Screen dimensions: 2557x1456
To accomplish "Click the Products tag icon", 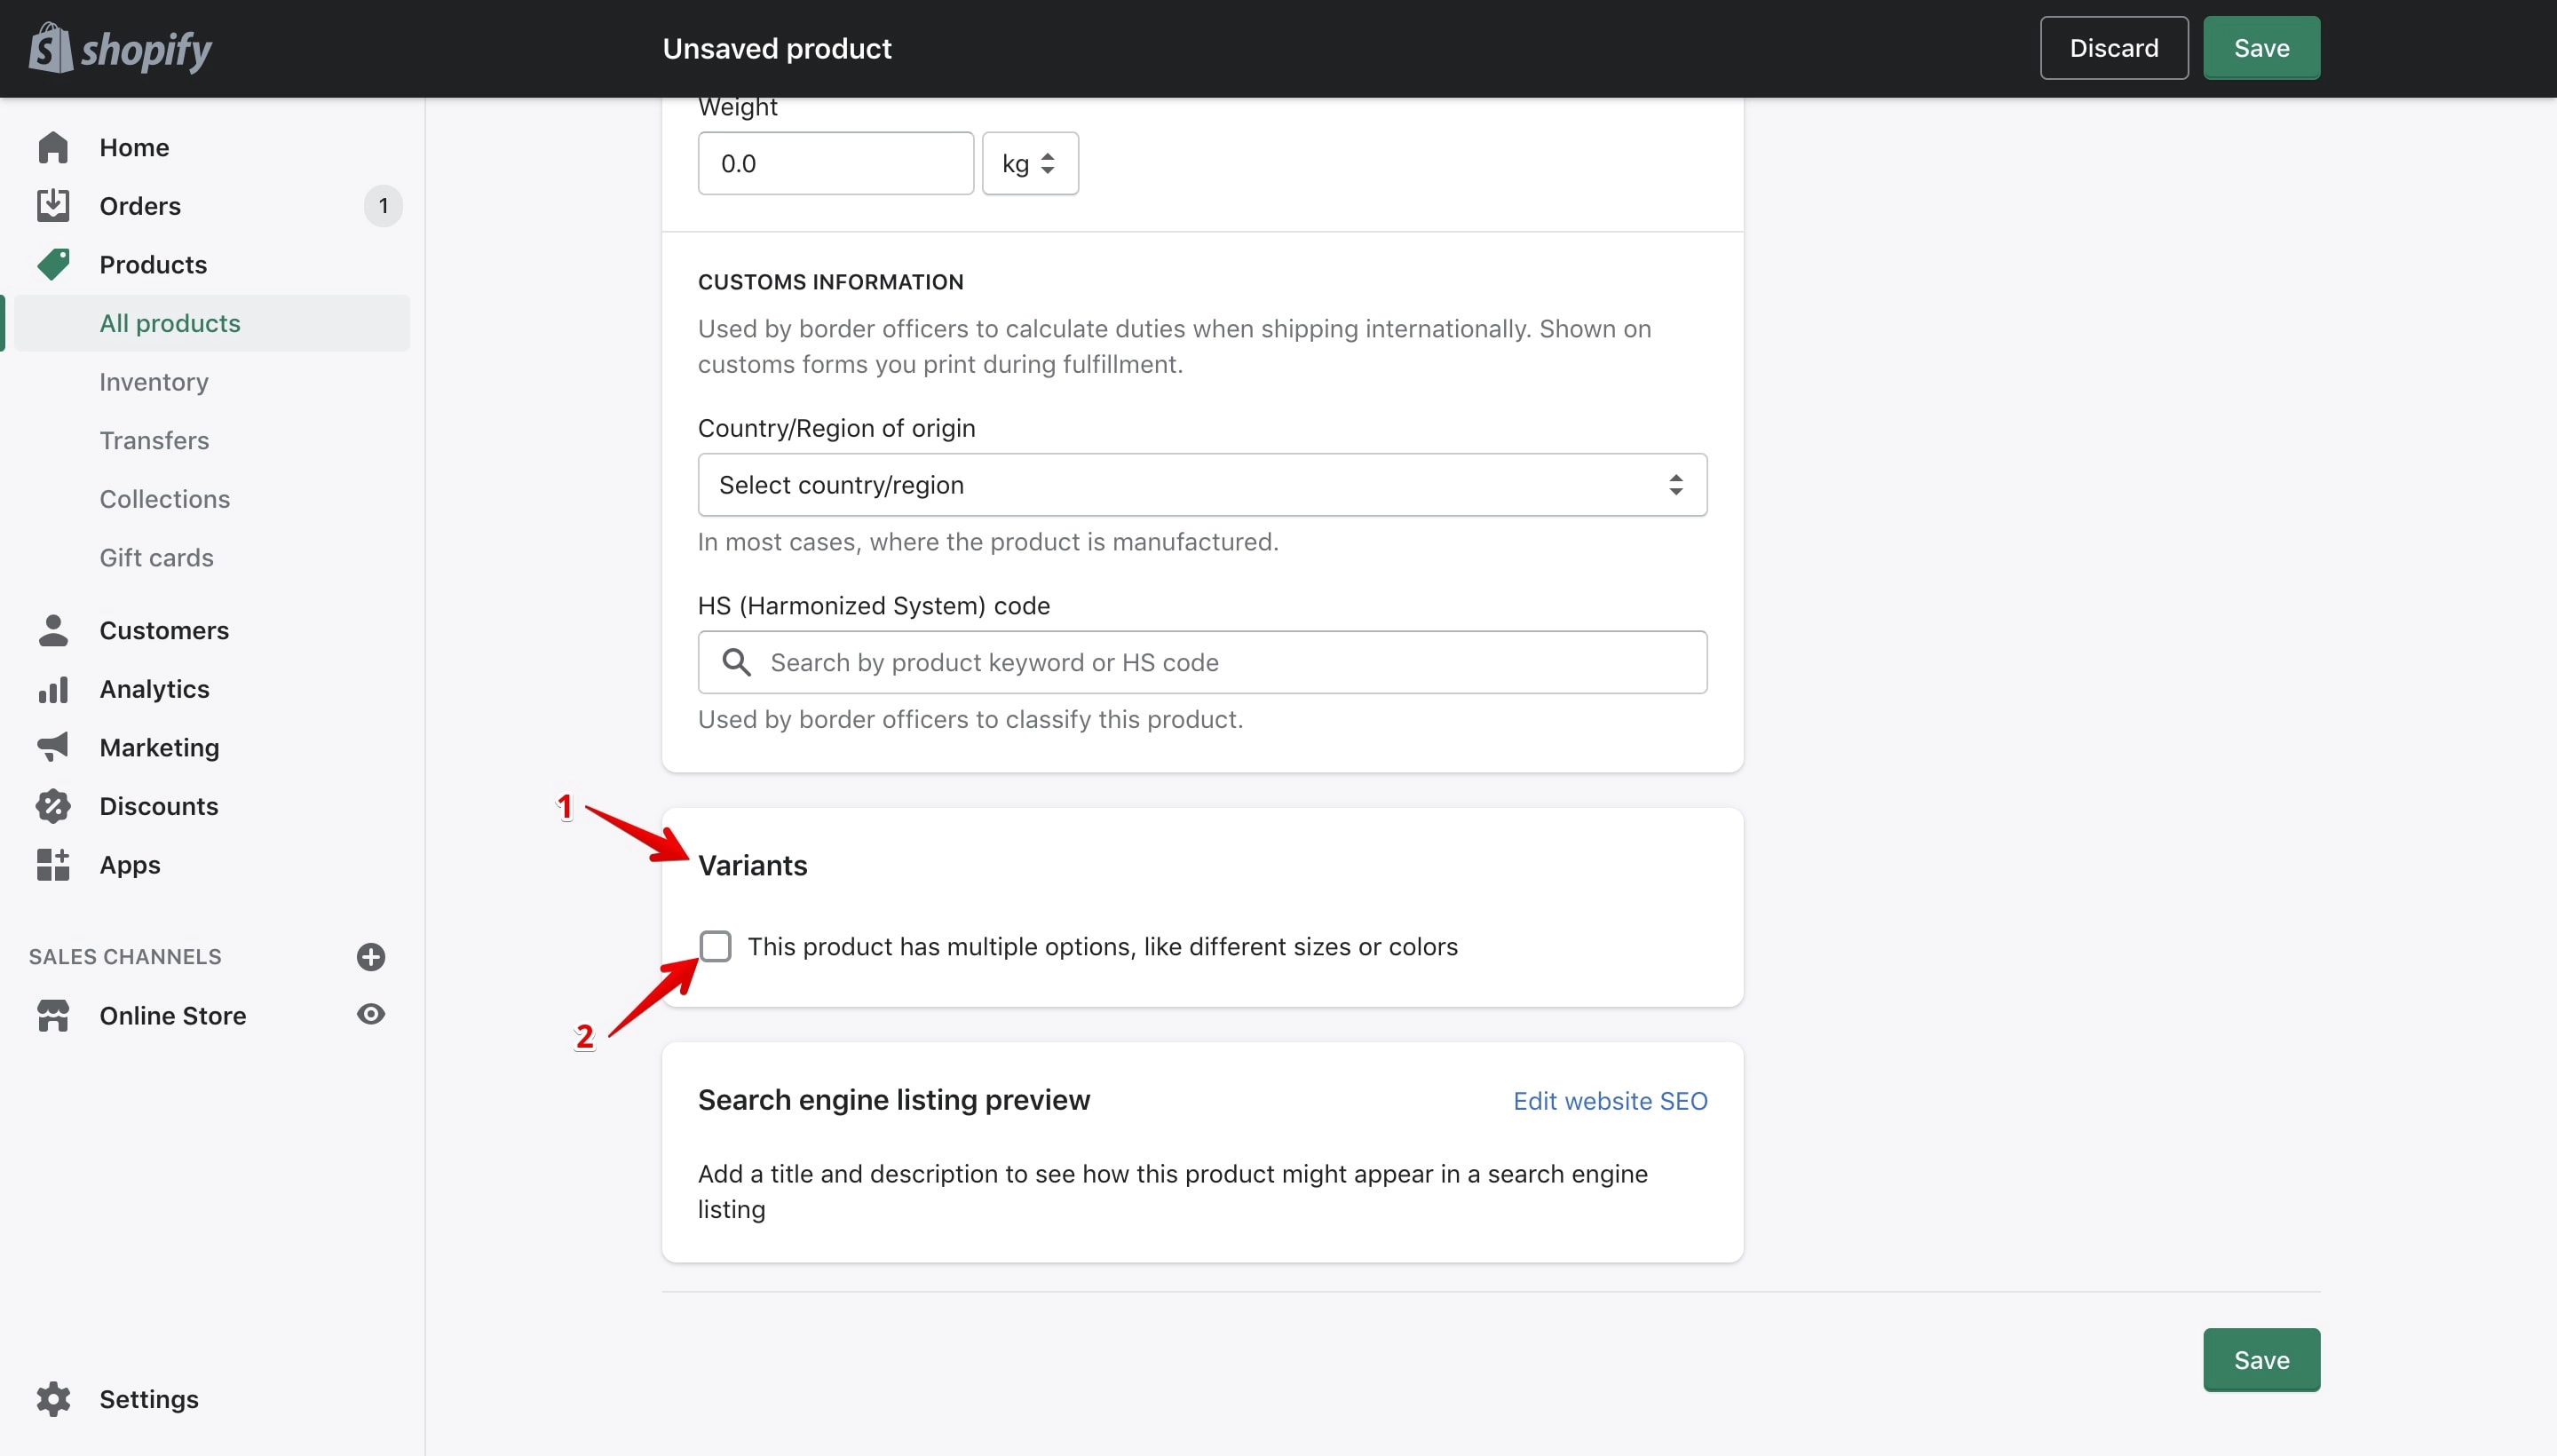I will click(53, 264).
